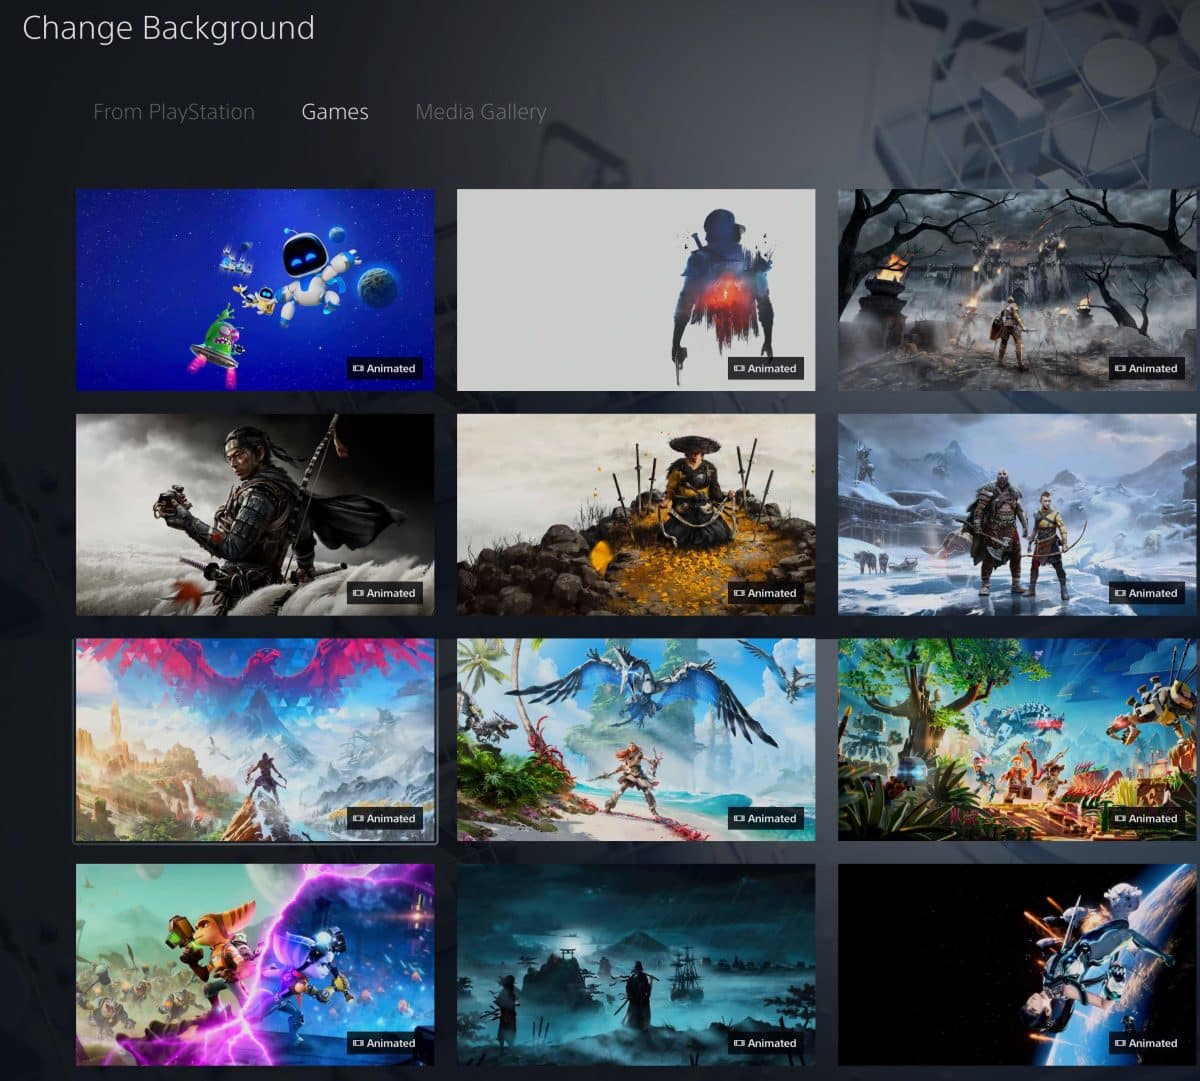The image size is (1200, 1081).
Task: Pick the astronaut orbiting planet background
Action: [x=1017, y=965]
